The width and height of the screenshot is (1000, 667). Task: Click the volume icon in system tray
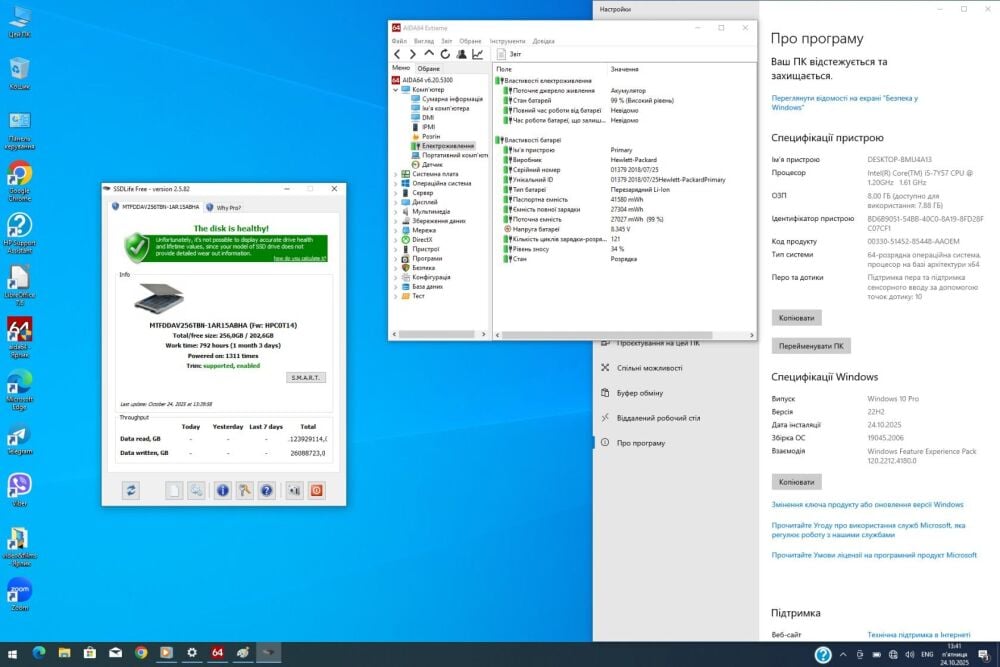909,654
